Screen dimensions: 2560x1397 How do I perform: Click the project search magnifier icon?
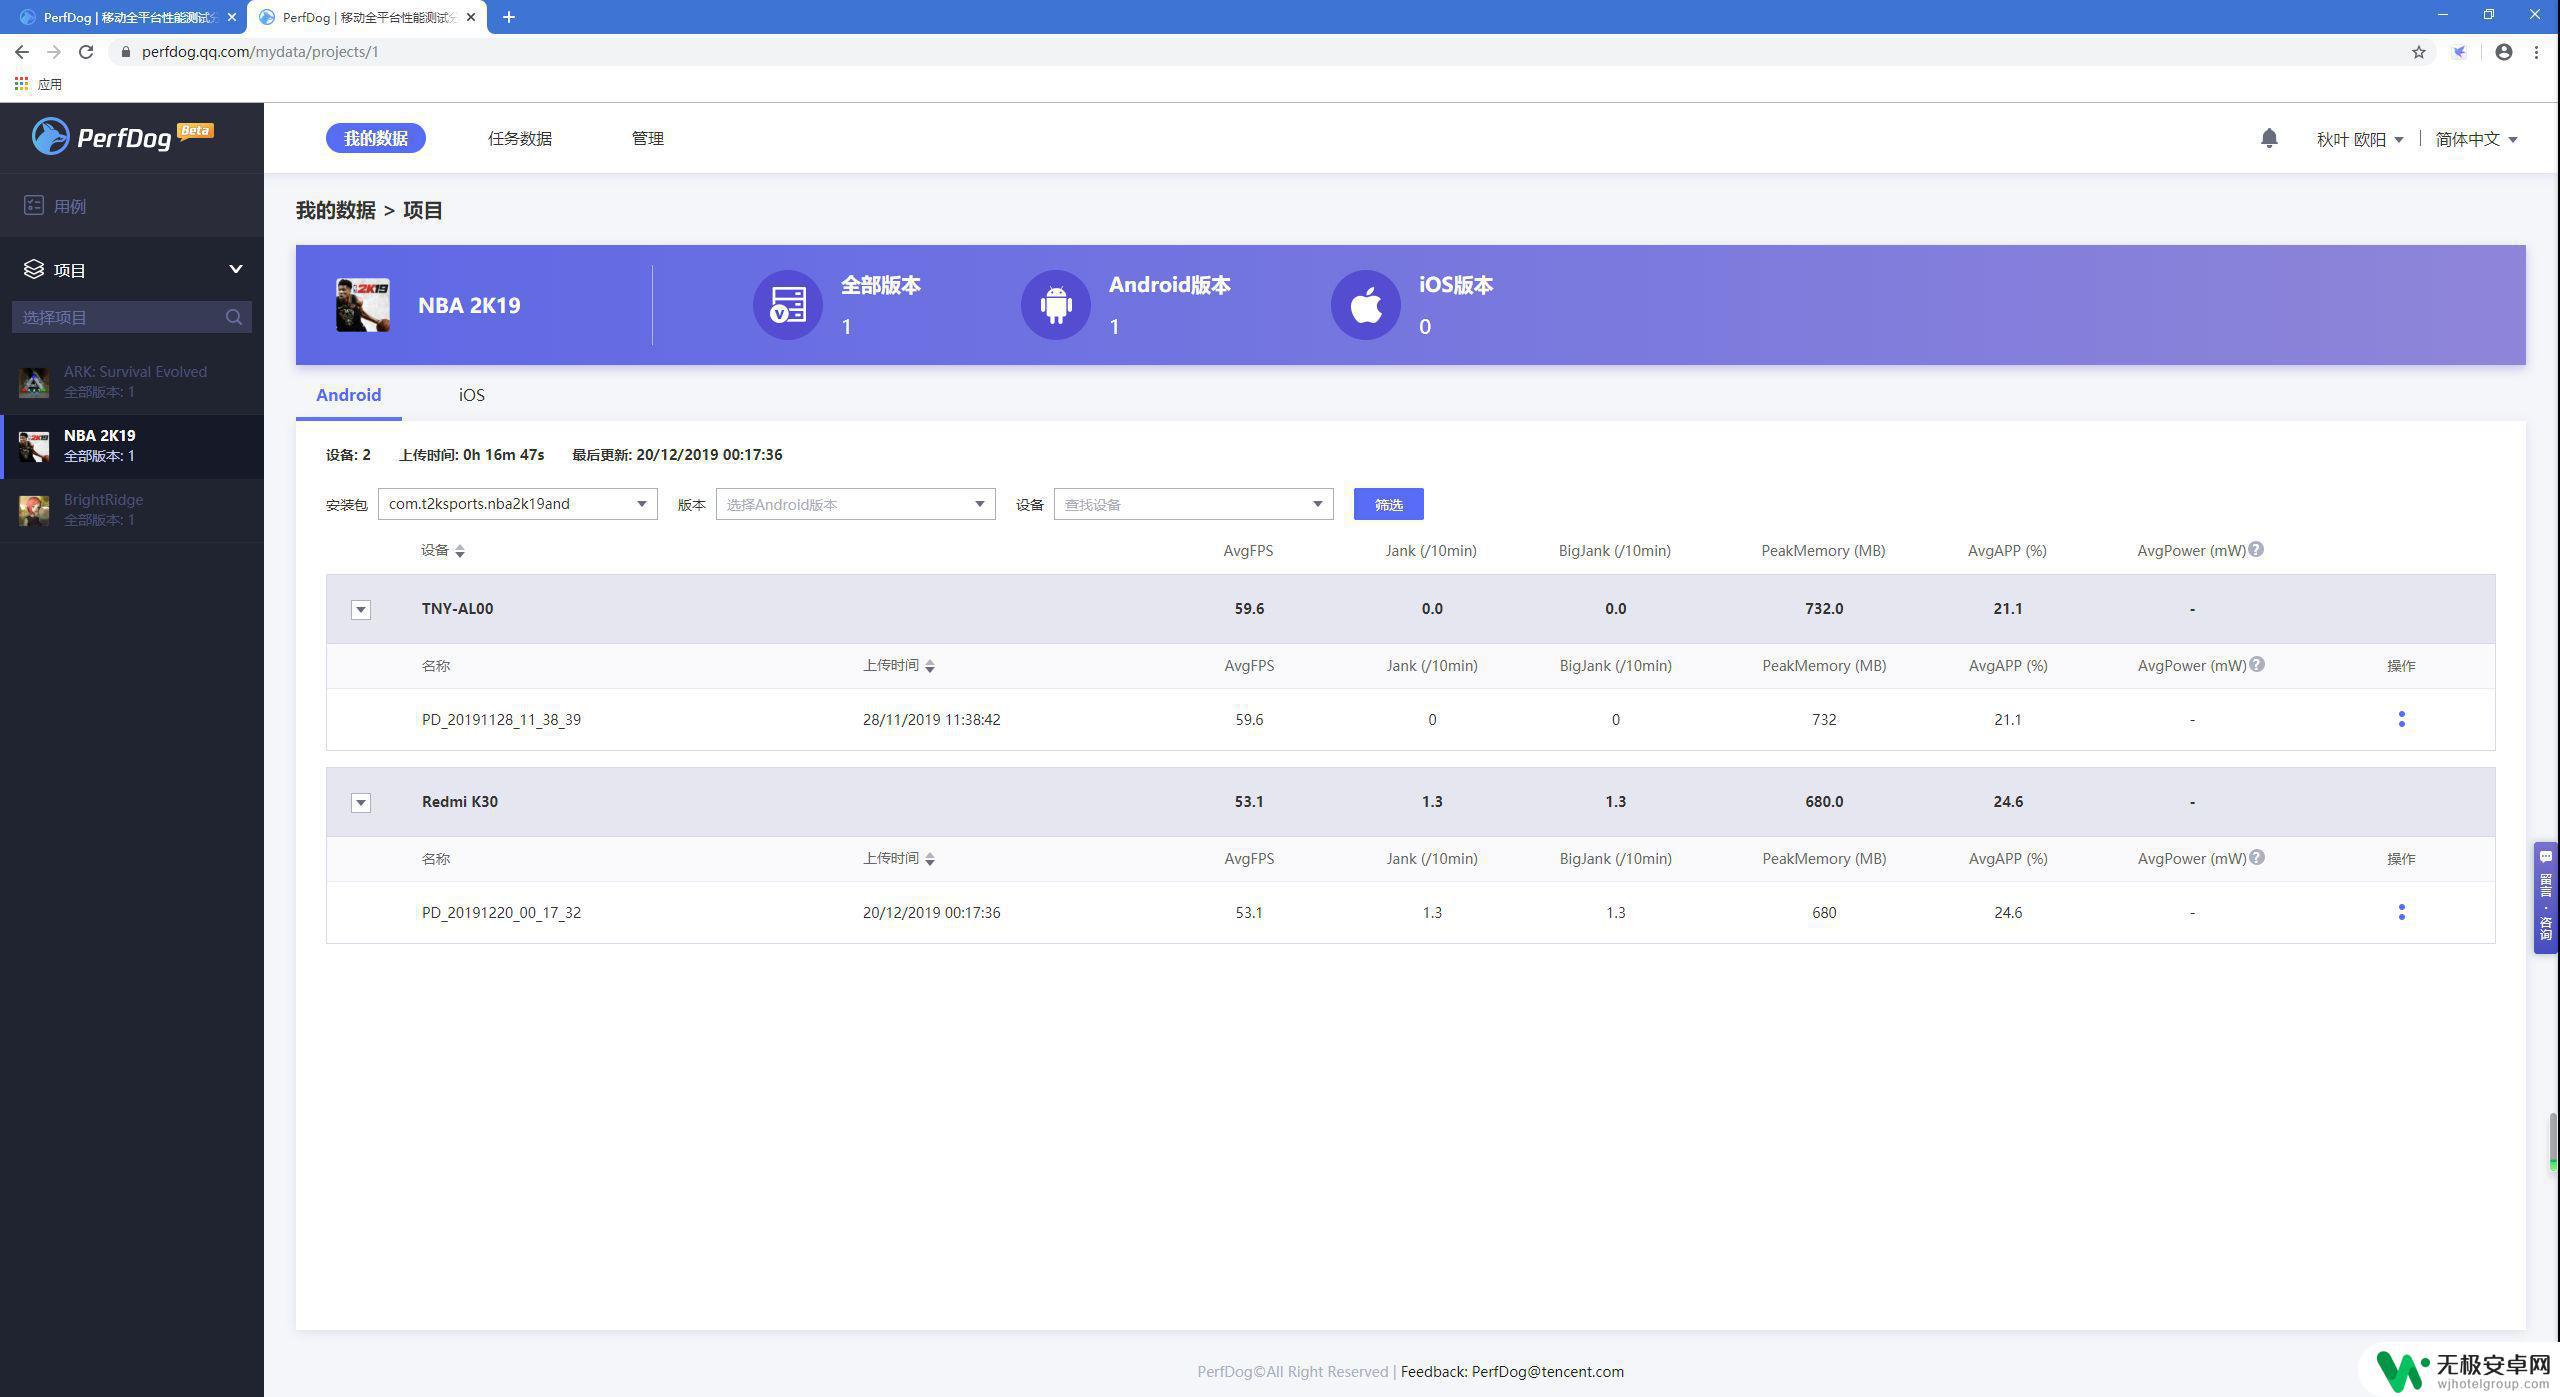pyautogui.click(x=234, y=317)
